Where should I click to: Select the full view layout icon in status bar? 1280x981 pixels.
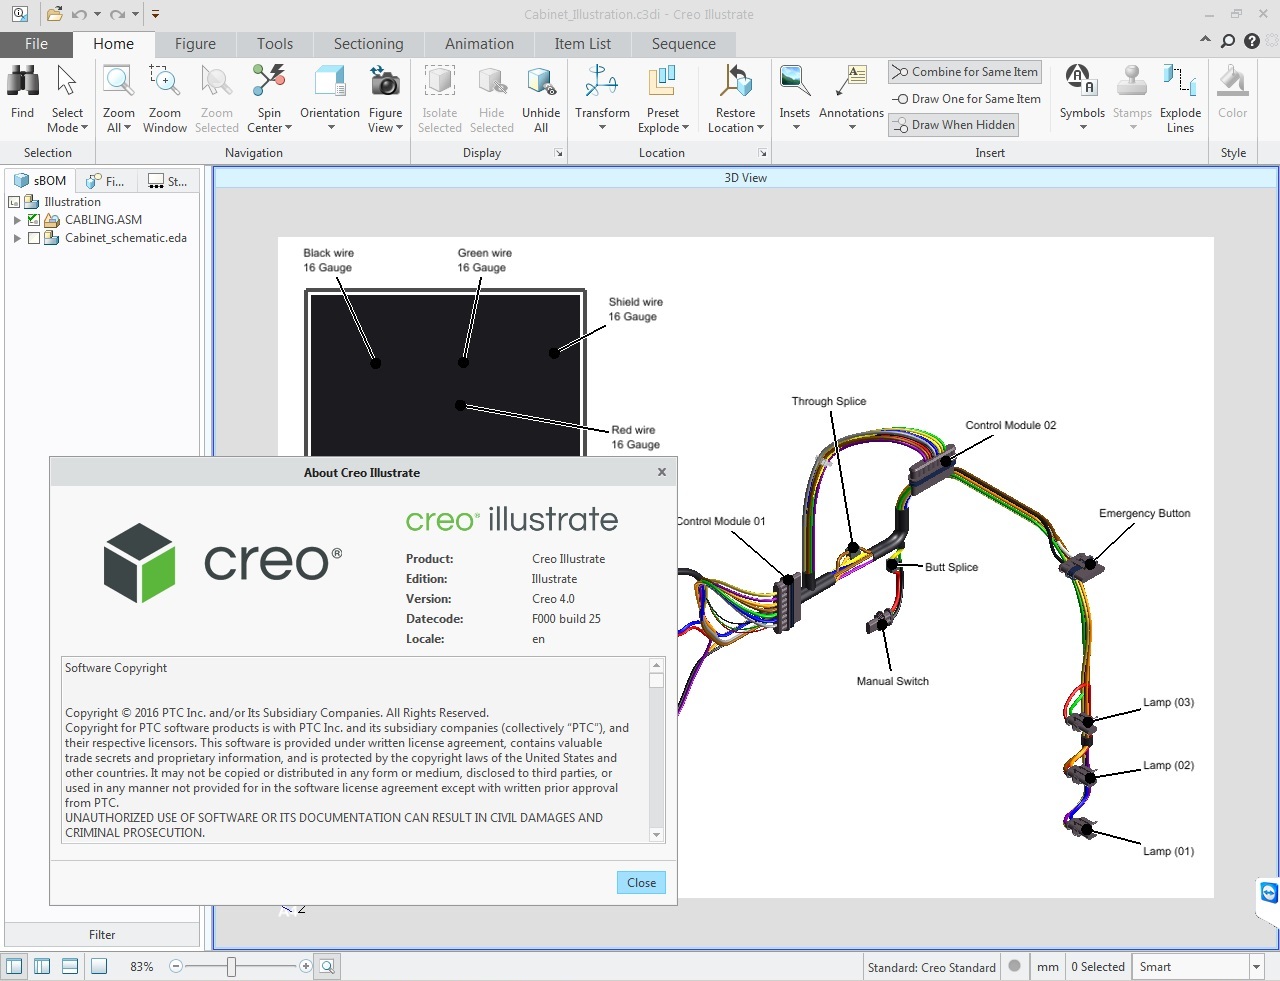[x=99, y=966]
